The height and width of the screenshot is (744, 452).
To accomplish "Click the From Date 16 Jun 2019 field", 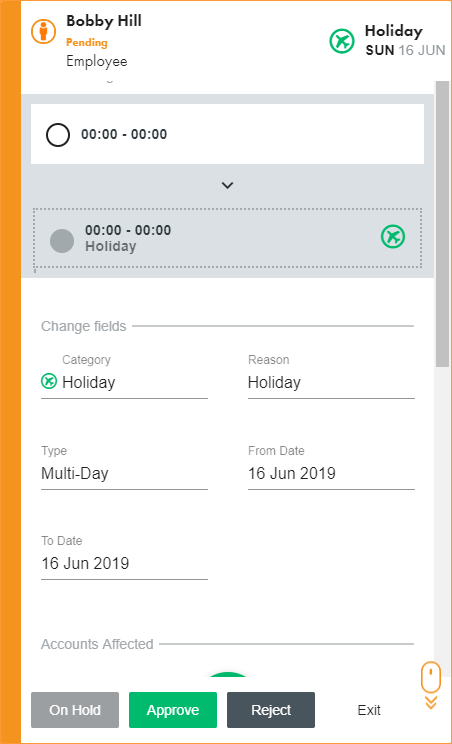I will (331, 474).
